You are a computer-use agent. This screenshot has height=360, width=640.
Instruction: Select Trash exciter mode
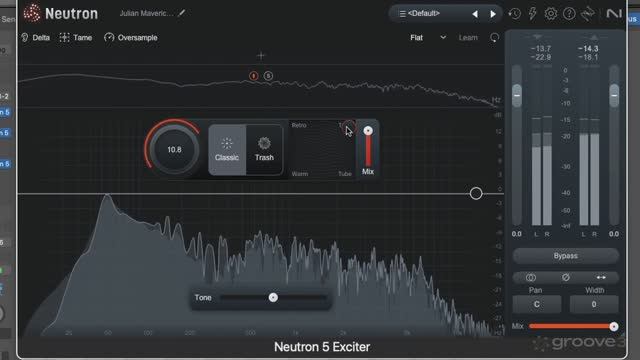tap(264, 150)
